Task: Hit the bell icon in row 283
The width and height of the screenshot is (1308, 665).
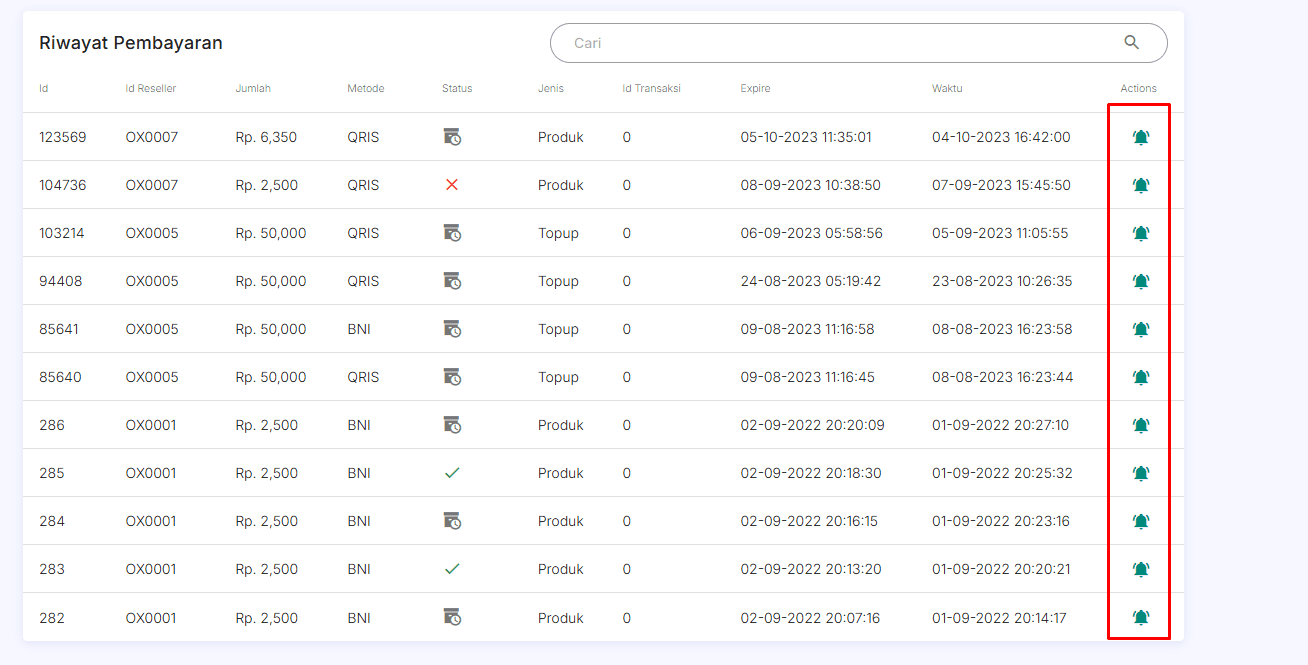Action: coord(1140,569)
